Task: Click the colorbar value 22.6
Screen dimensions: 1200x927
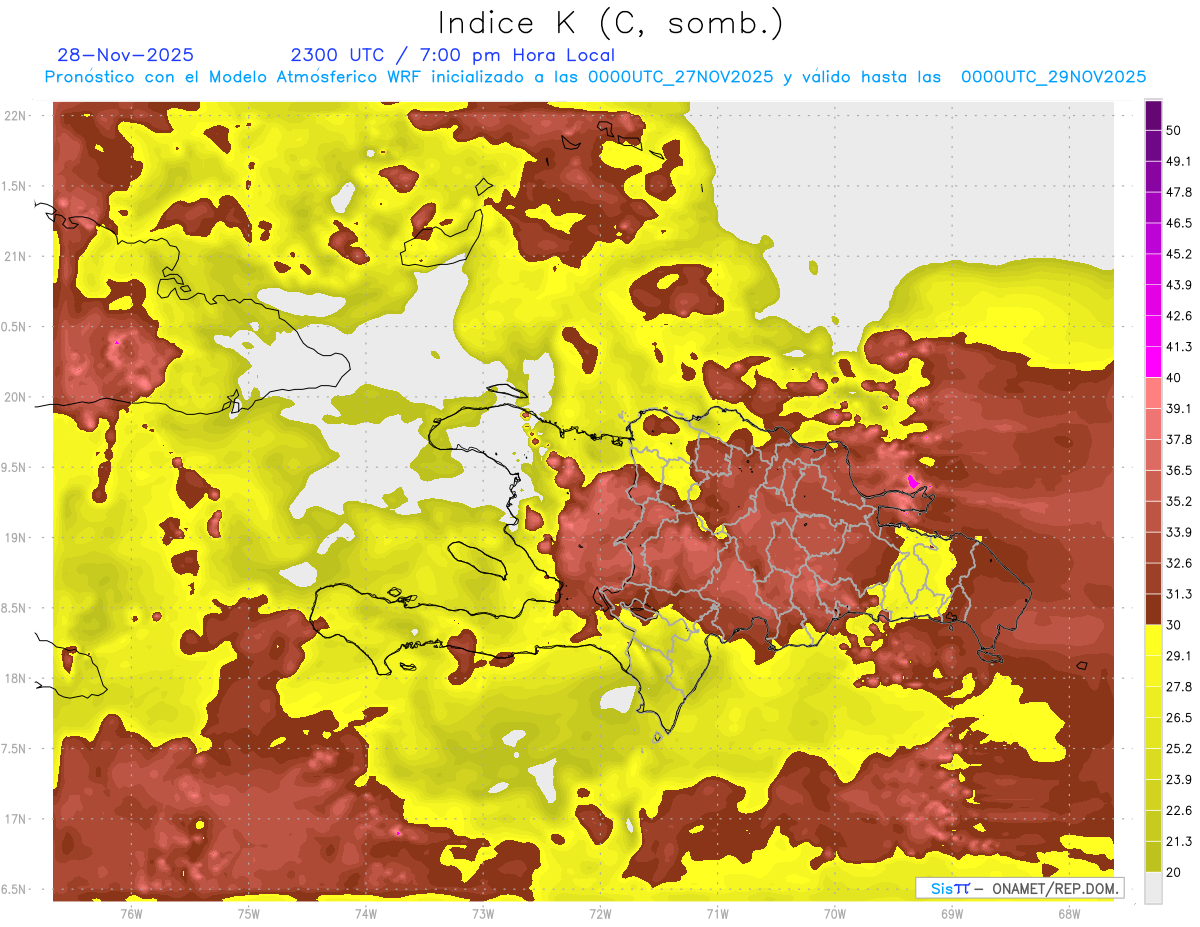Action: [1179, 811]
